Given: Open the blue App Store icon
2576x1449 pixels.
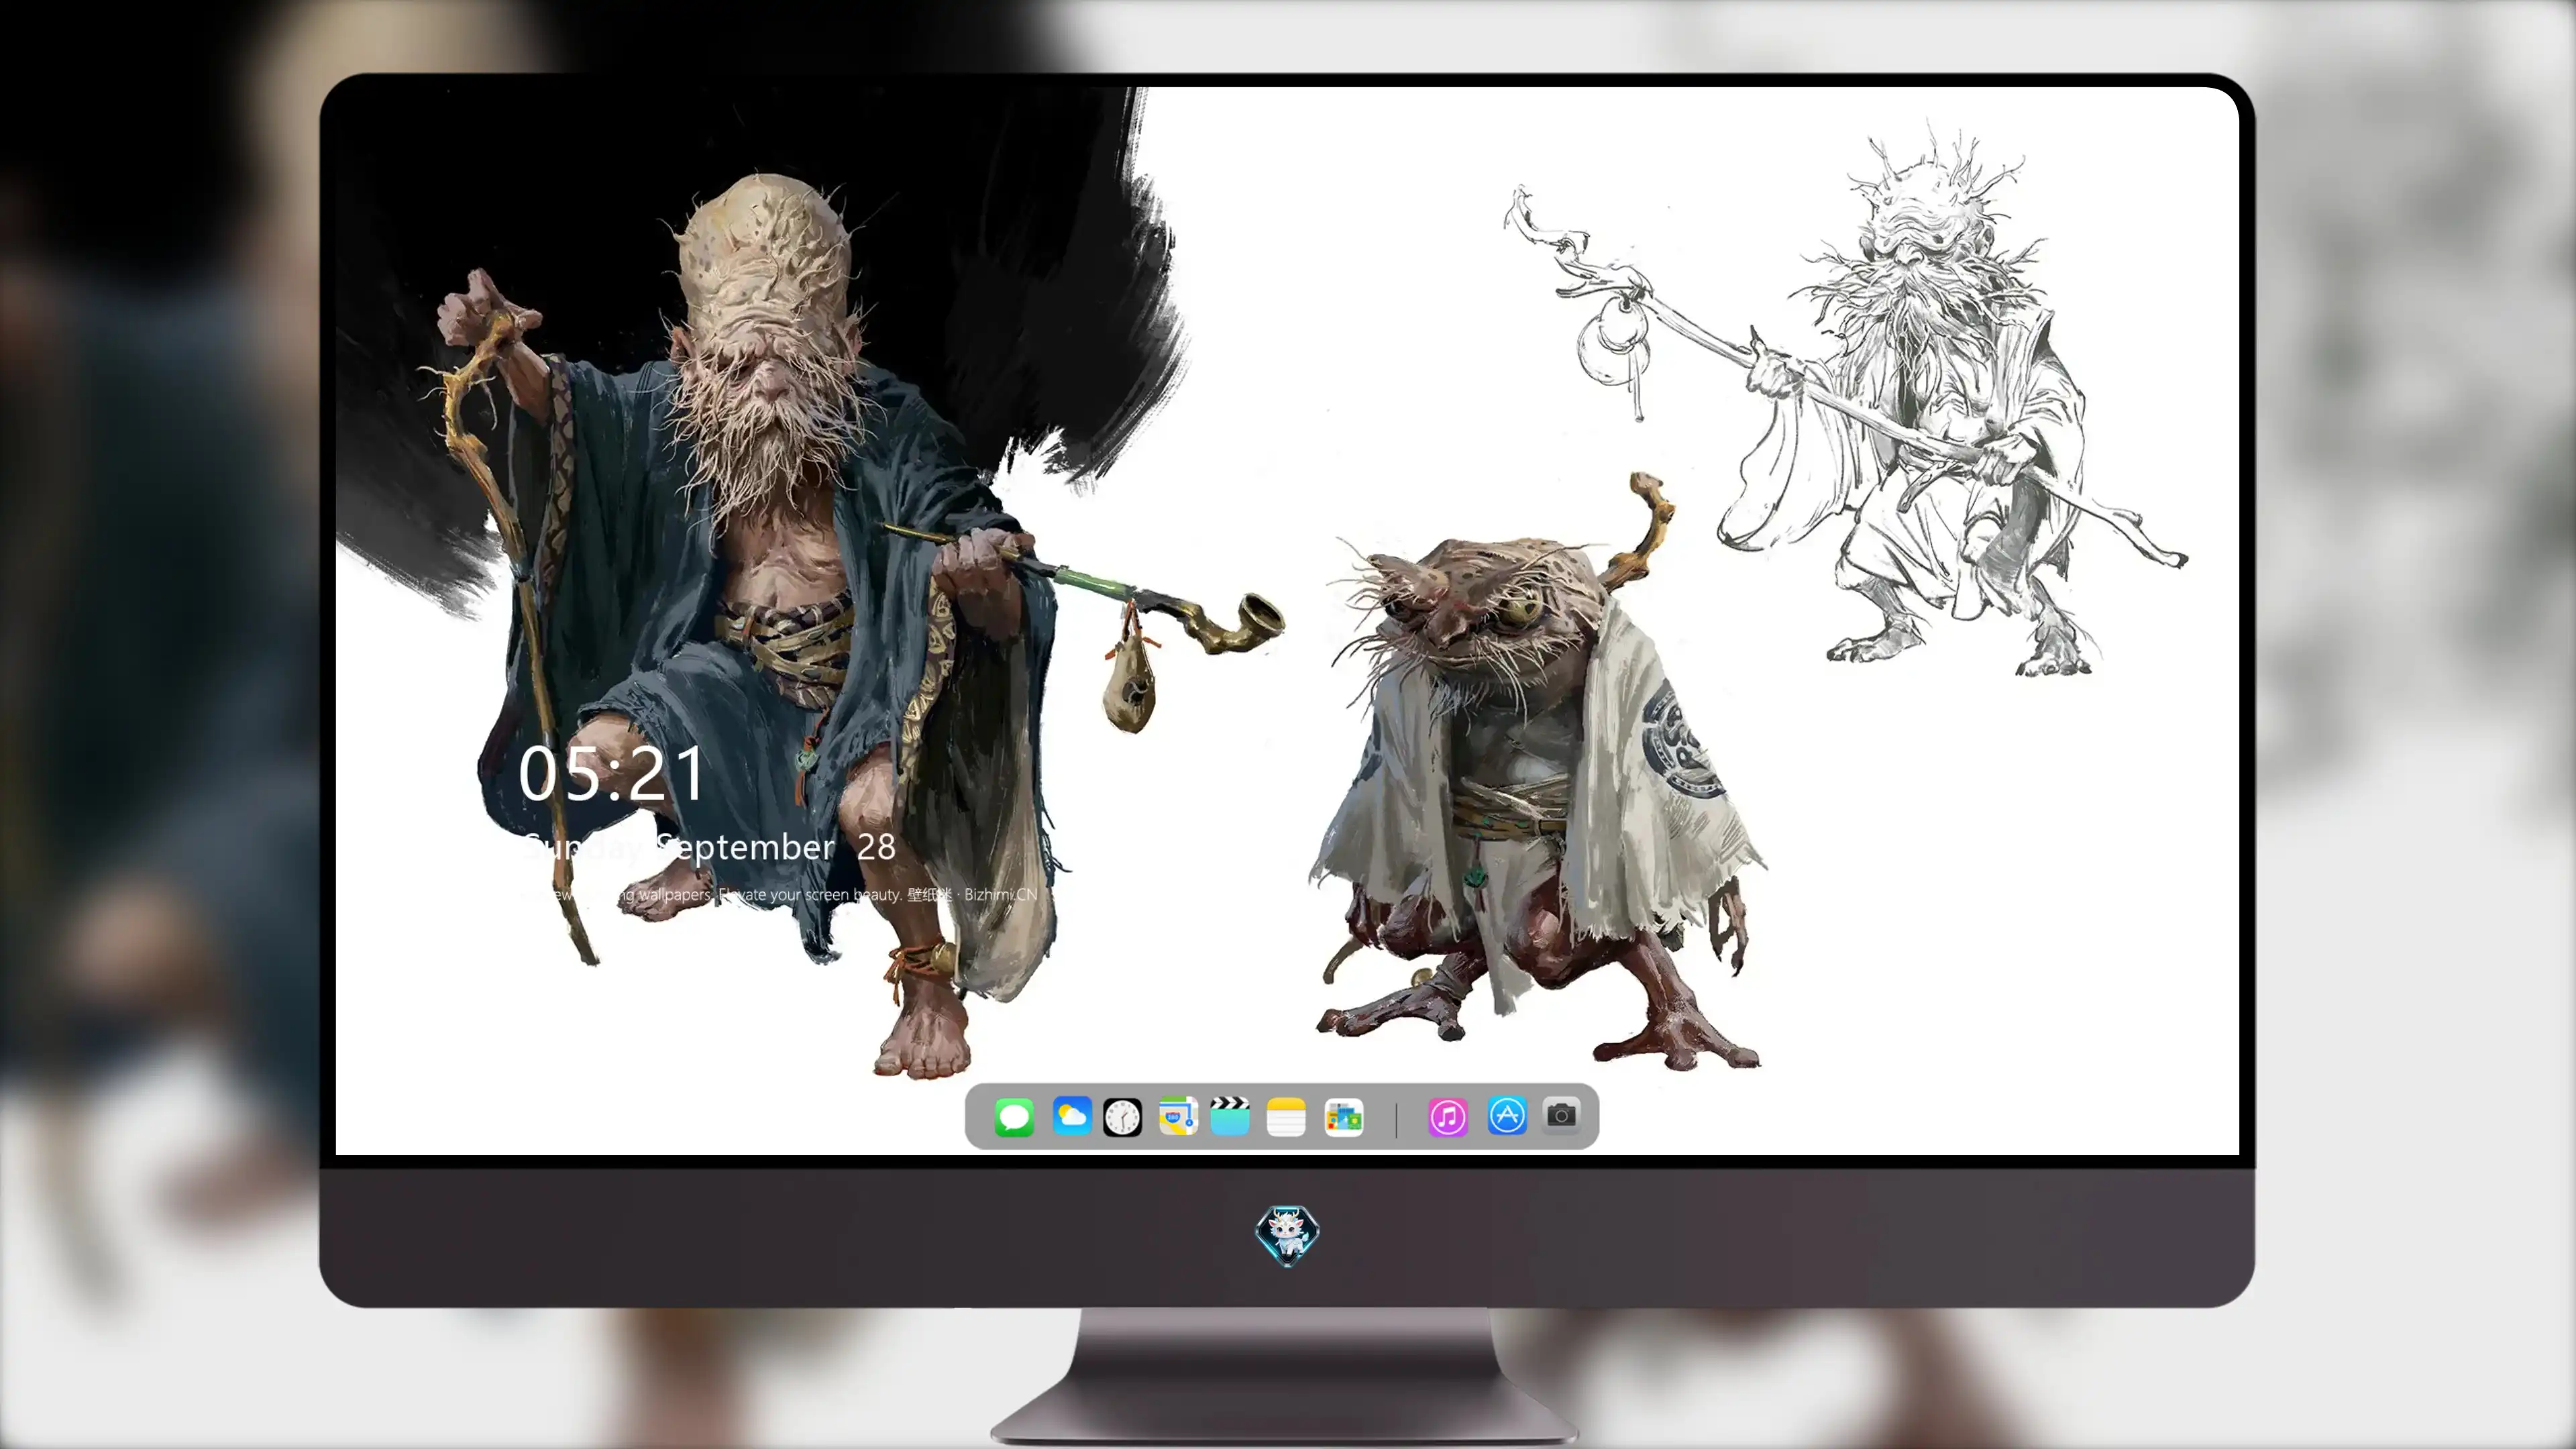Looking at the screenshot, I should [1507, 1116].
